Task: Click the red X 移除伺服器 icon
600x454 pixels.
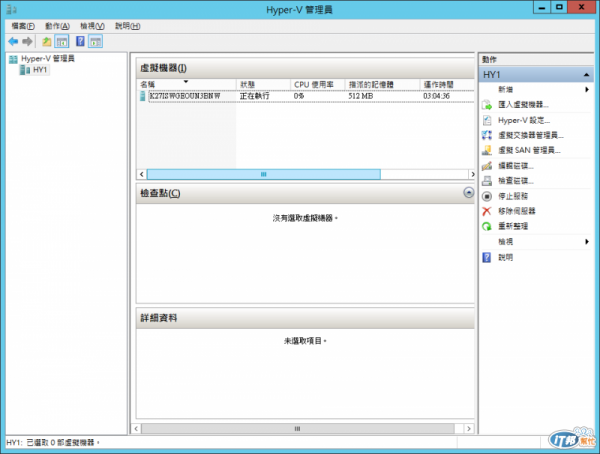Action: tap(487, 211)
